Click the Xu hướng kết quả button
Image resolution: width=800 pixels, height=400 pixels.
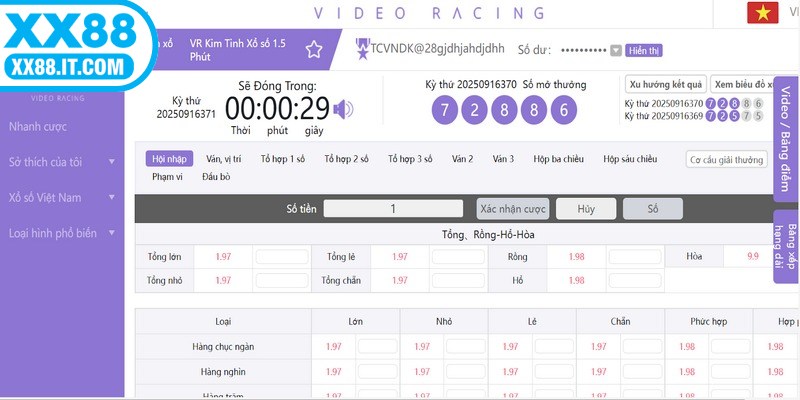pos(666,83)
